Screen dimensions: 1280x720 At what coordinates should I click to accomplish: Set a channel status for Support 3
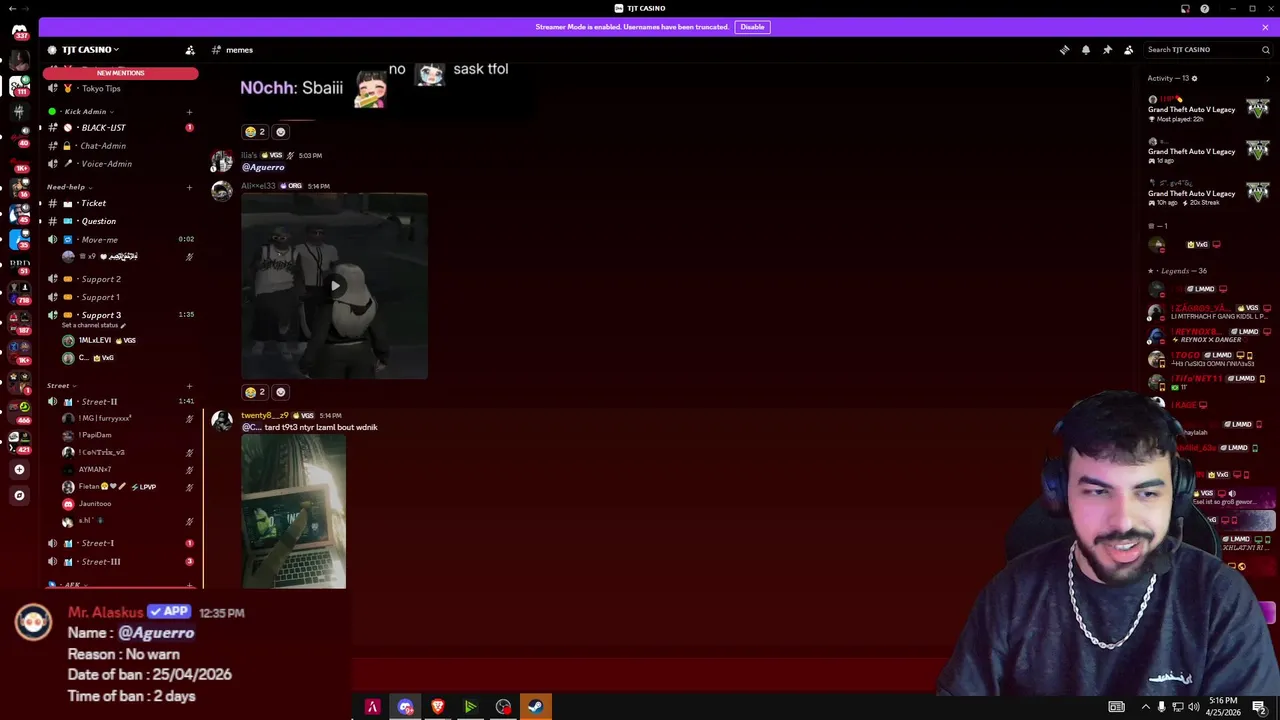(94, 326)
